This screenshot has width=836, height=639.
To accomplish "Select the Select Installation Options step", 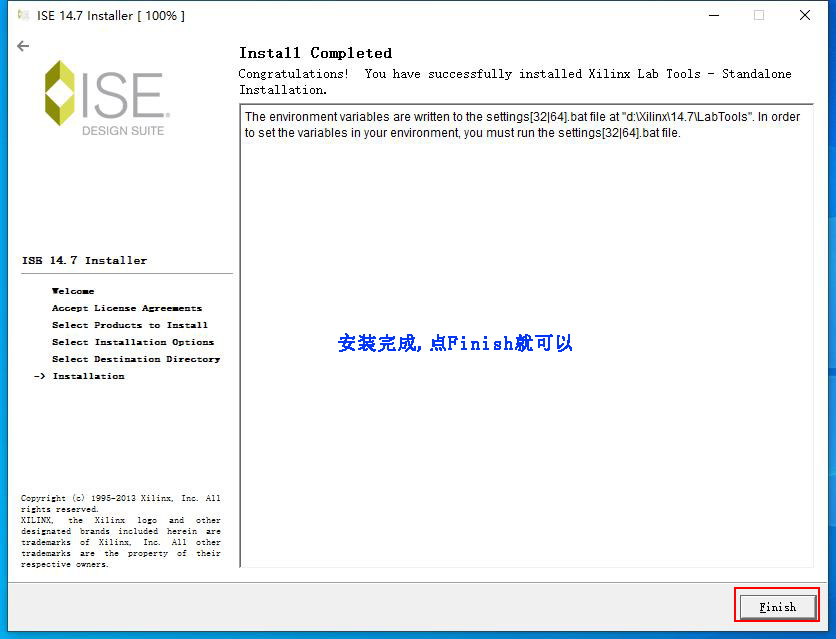I will pos(132,342).
